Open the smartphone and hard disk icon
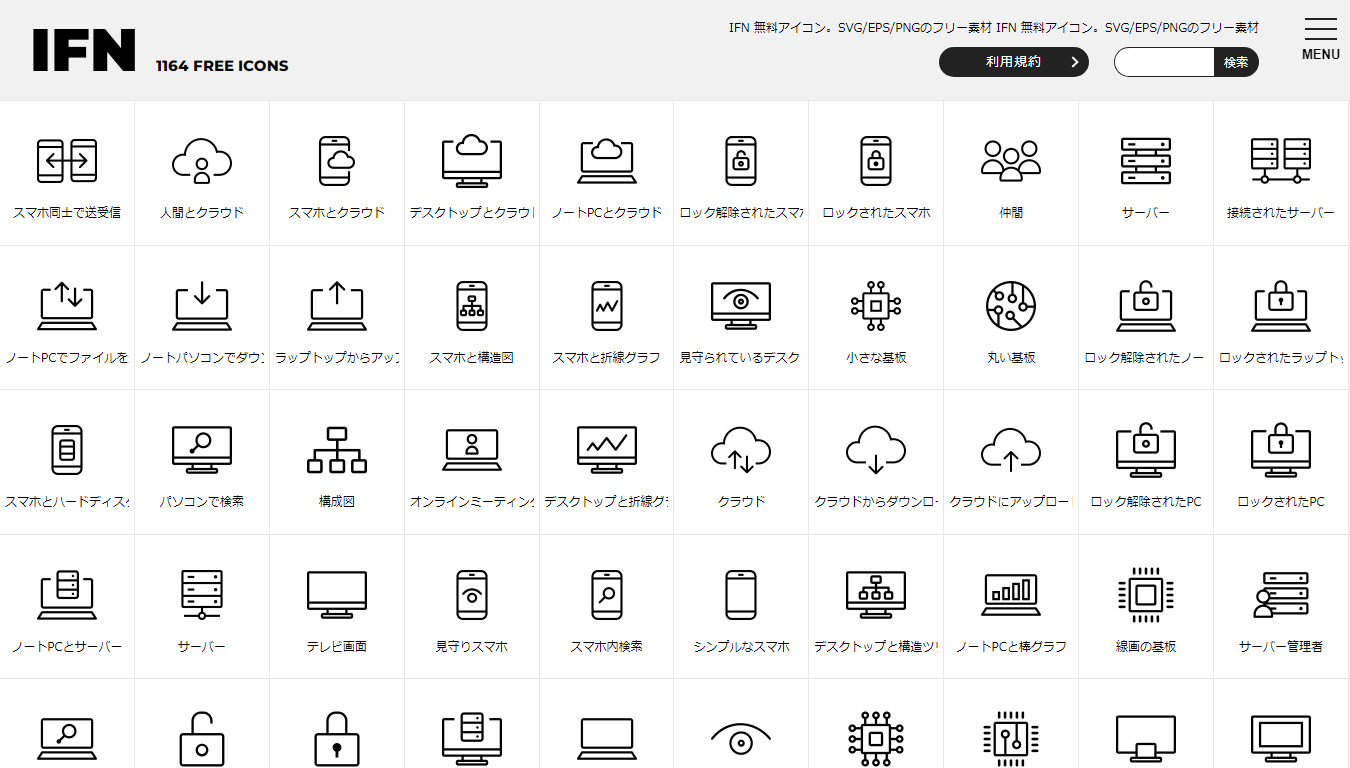The image size is (1350, 768). point(67,450)
